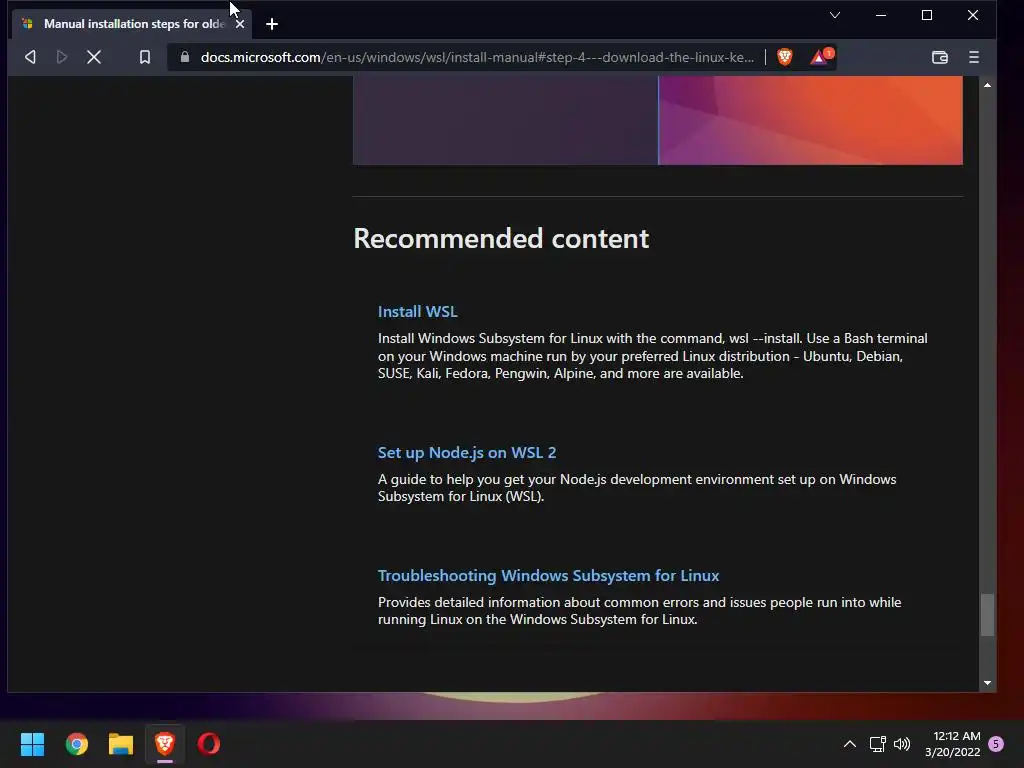The width and height of the screenshot is (1024, 768).
Task: Close the Manual installation steps tab
Action: [240, 24]
